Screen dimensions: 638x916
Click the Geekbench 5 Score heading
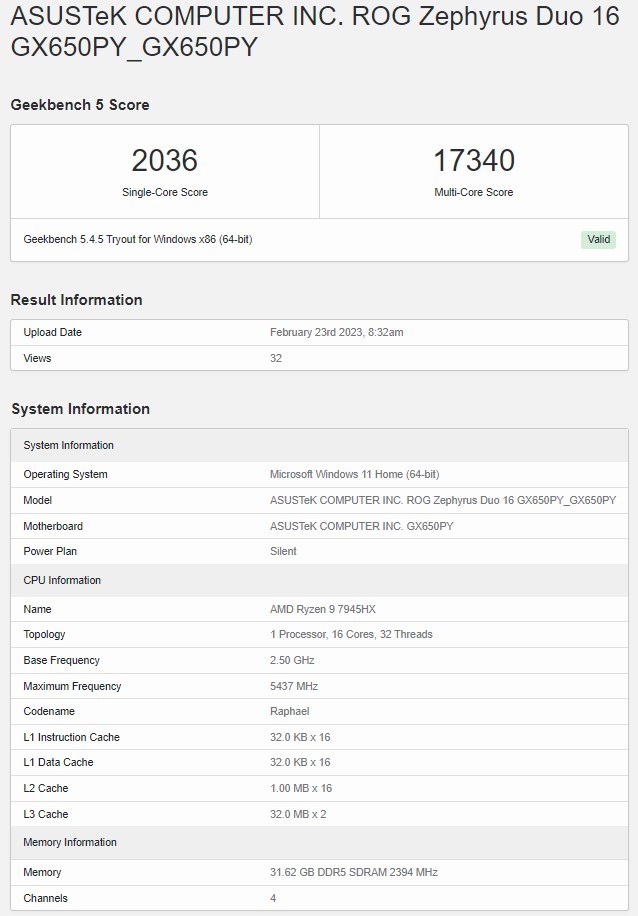tap(80, 105)
